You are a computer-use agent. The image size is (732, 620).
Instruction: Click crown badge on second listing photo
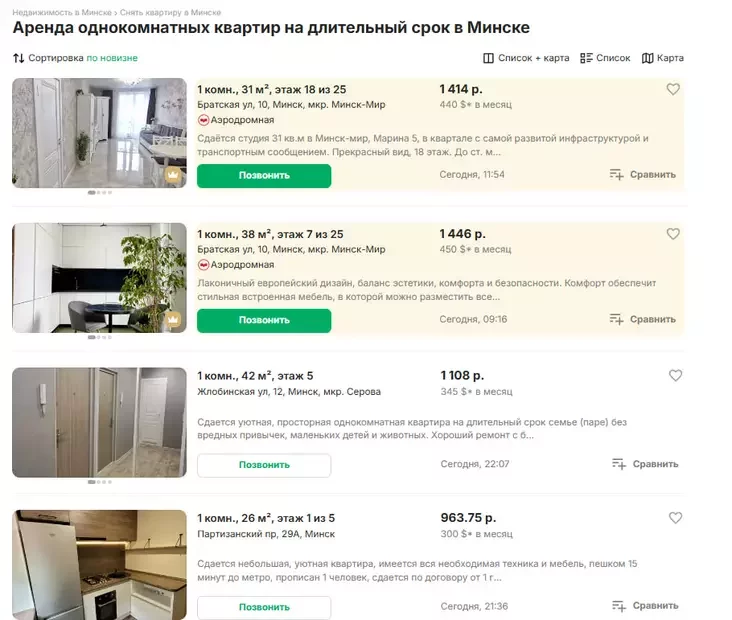[x=173, y=319]
